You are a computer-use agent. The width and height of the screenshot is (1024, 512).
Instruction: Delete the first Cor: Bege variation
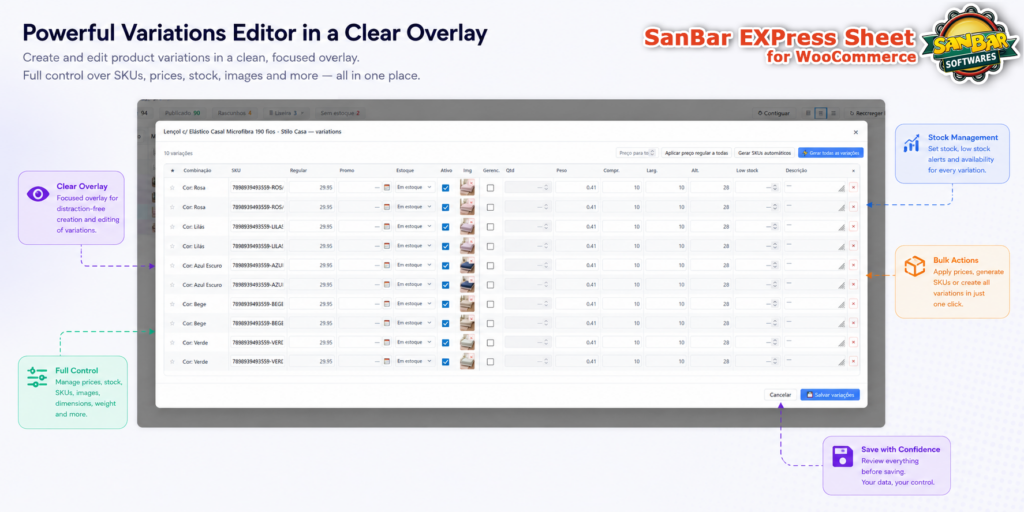(854, 304)
